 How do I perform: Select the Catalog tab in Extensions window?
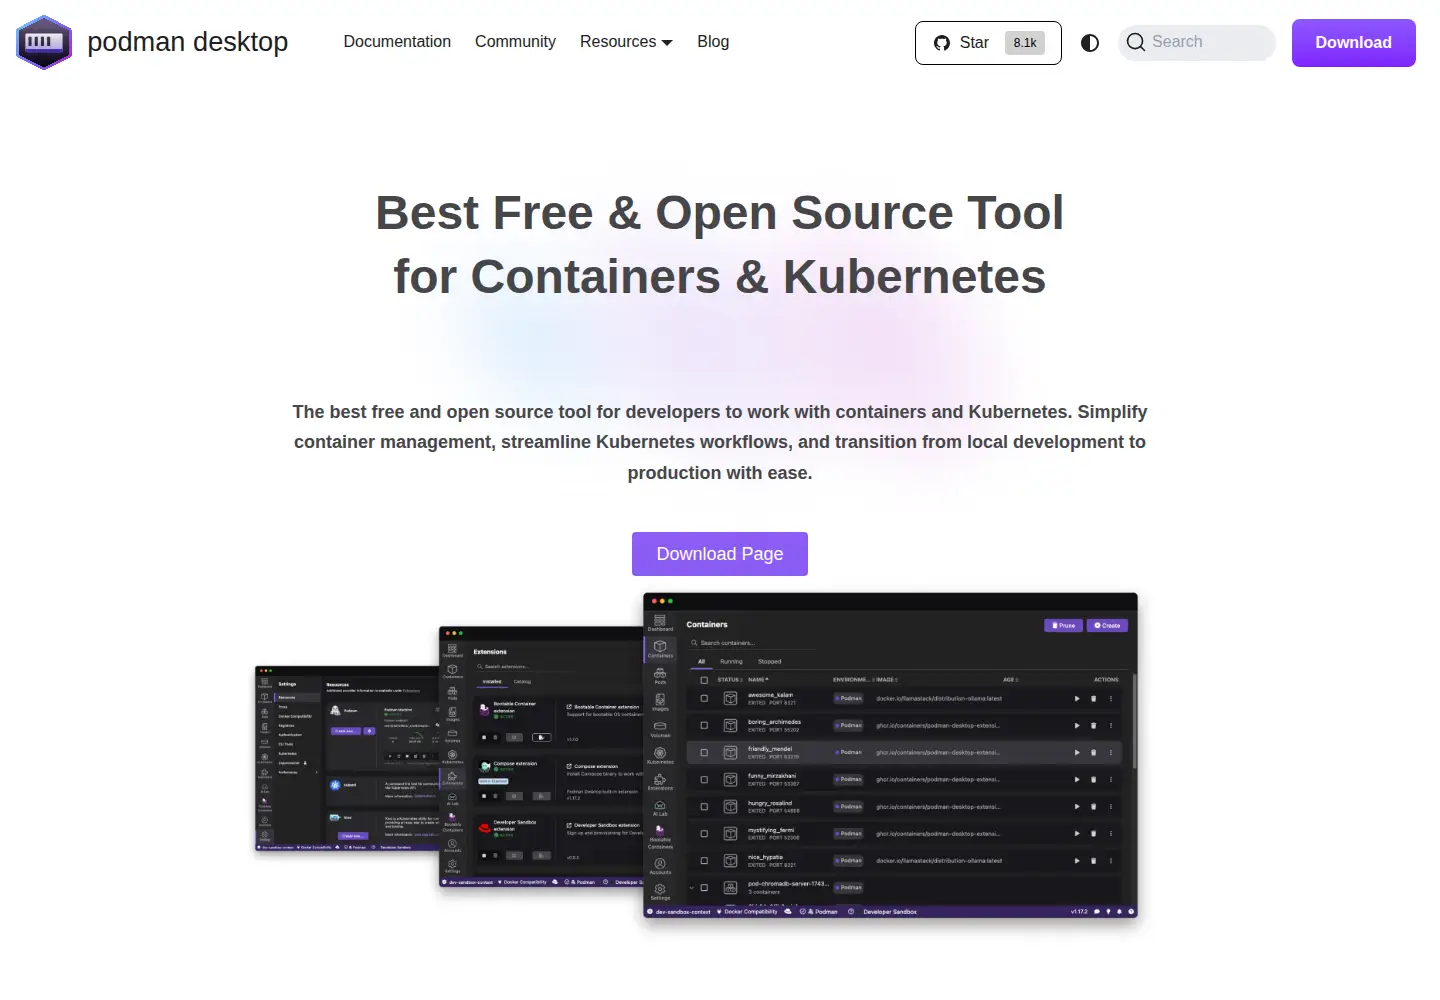click(x=522, y=681)
